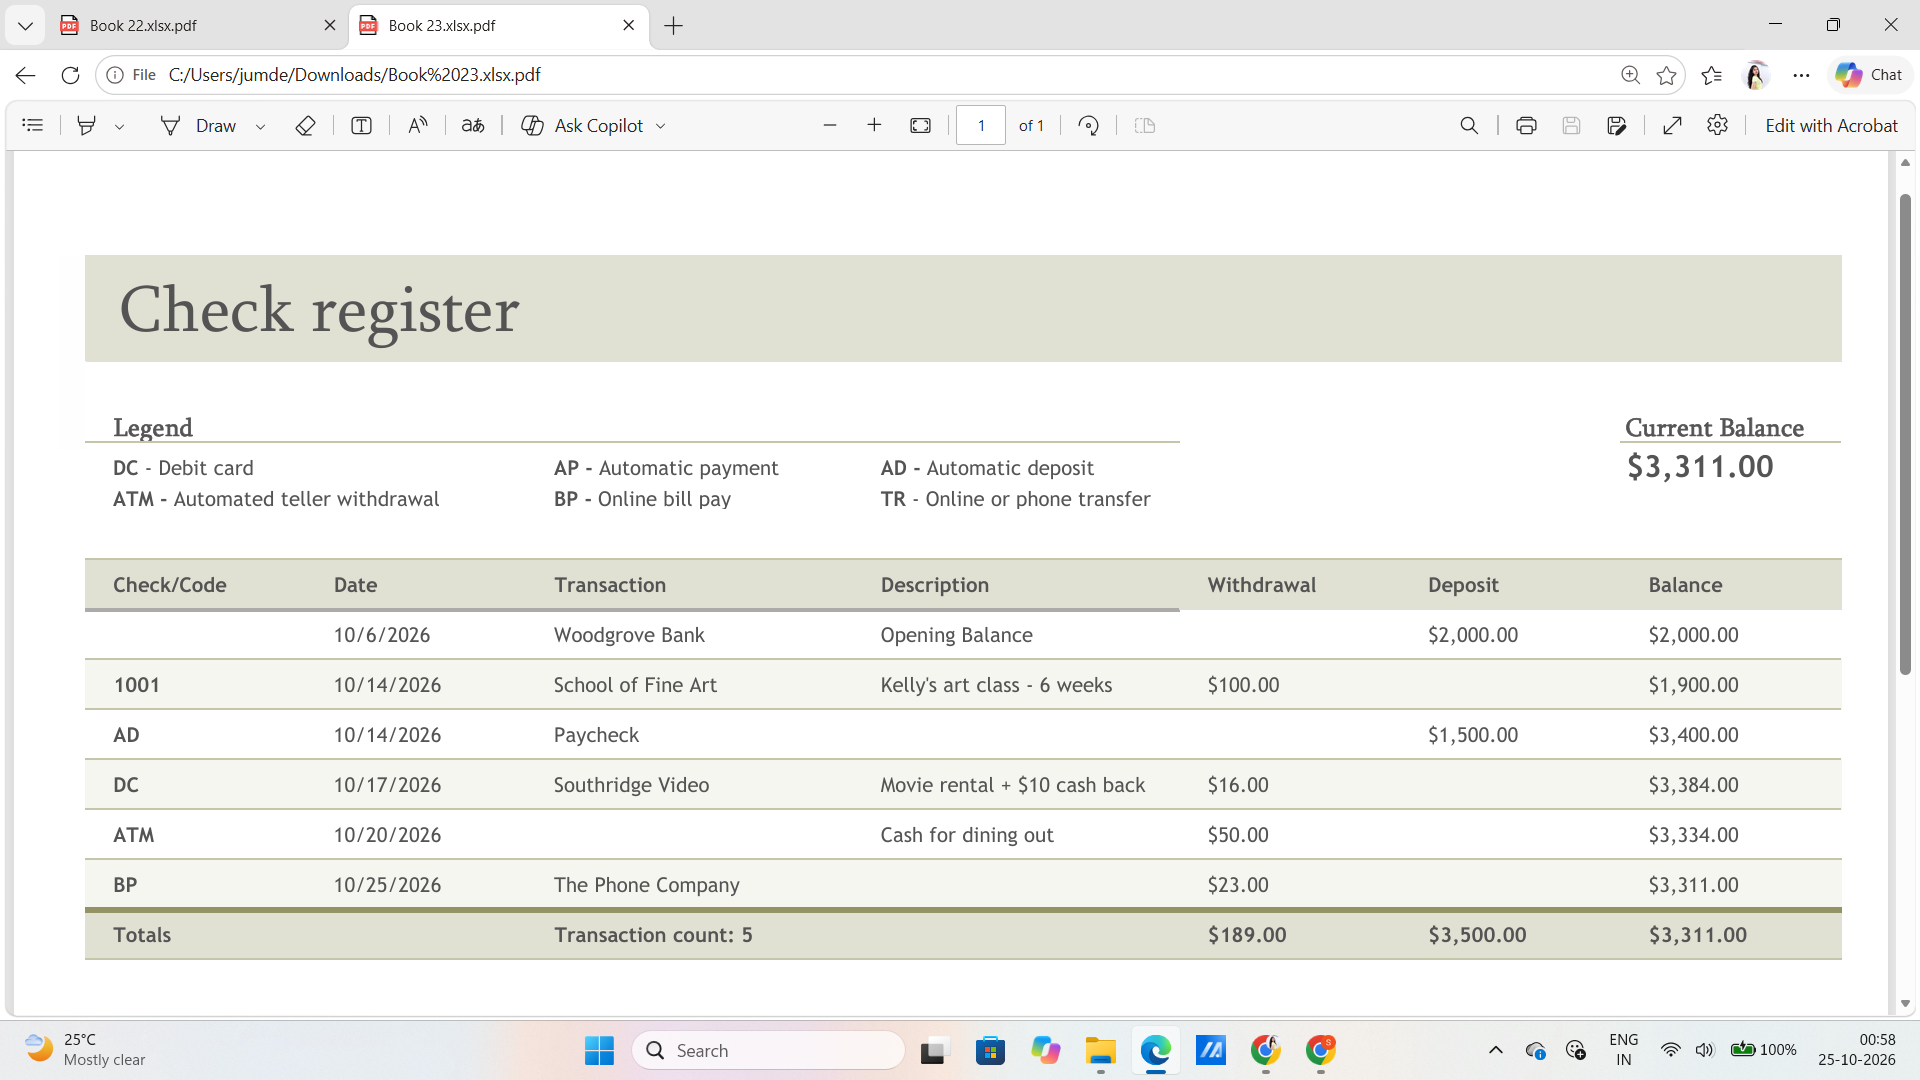Click the Add text box icon

(362, 125)
